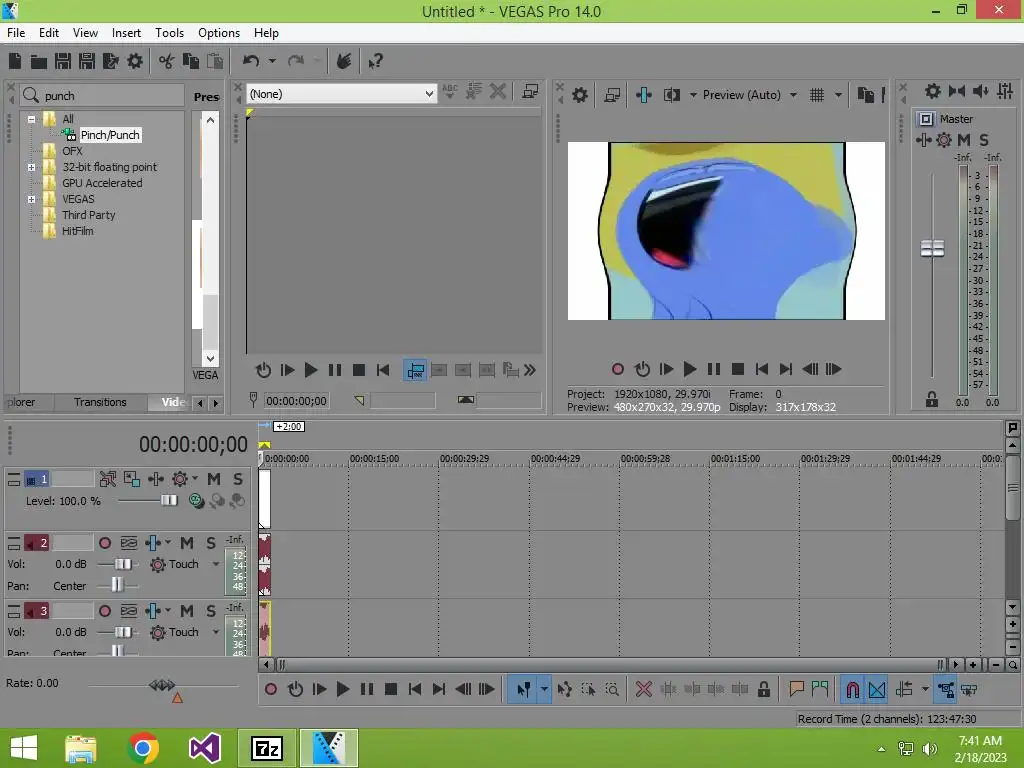Play the timeline from transport bar

point(342,689)
